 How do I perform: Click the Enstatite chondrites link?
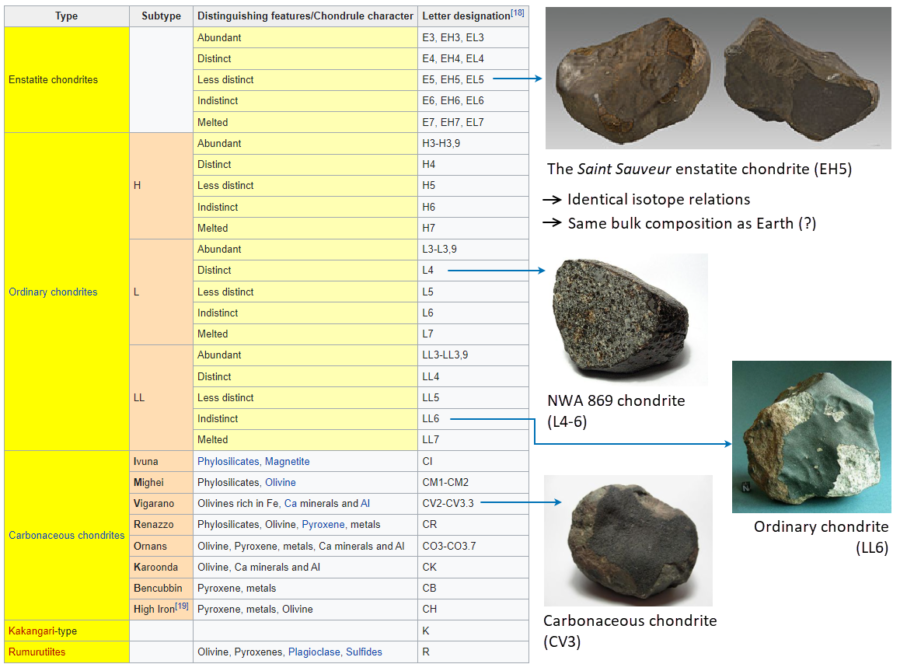pyautogui.click(x=52, y=79)
